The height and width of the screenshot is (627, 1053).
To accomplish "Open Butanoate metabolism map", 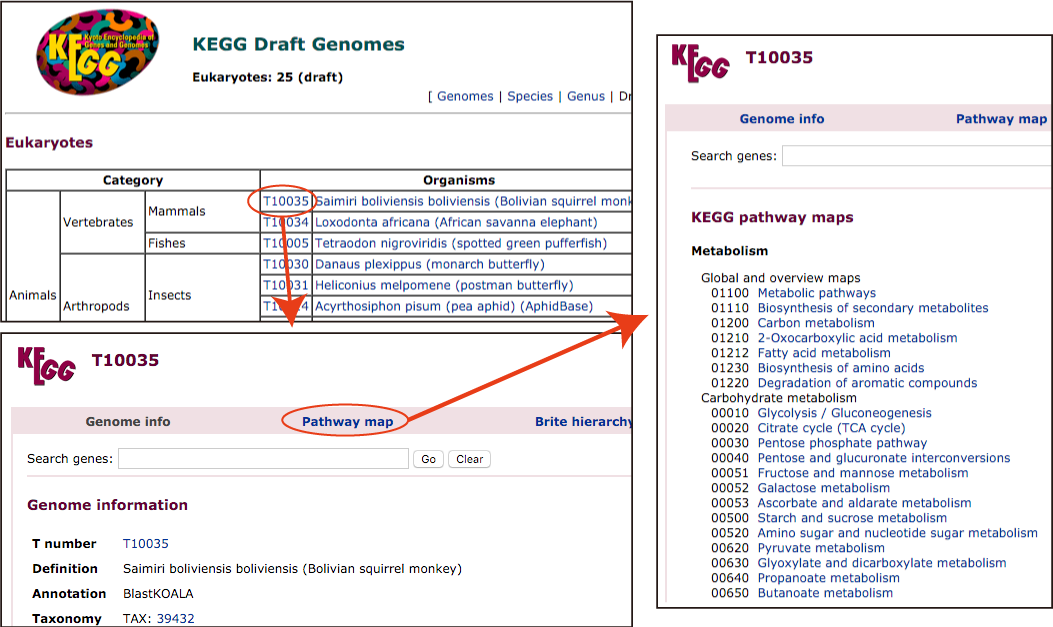I will pos(825,593).
